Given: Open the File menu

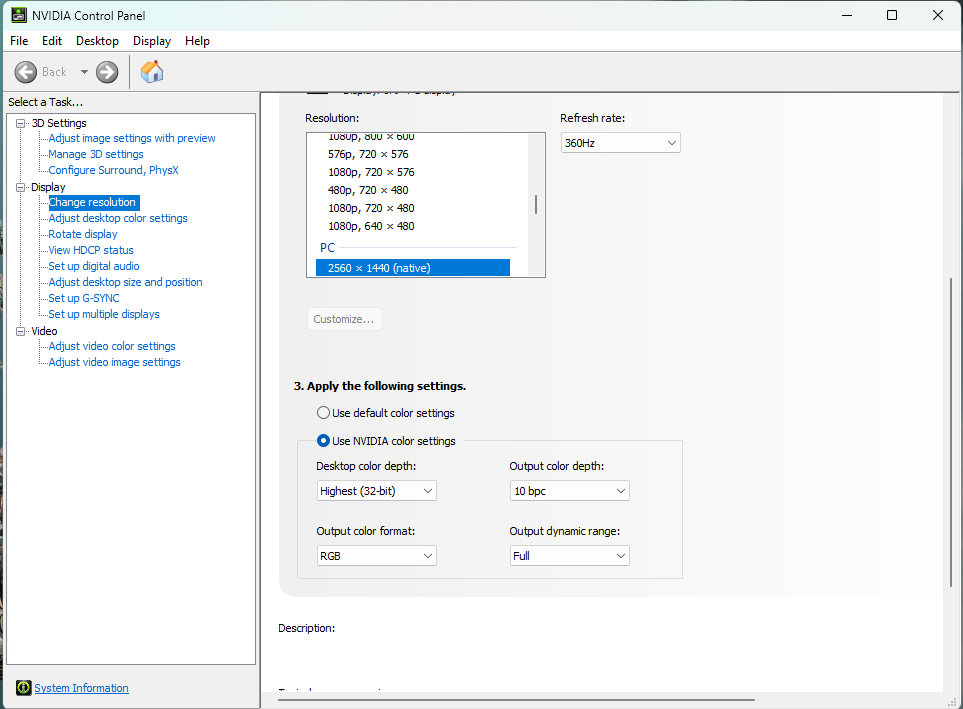Looking at the screenshot, I should [x=19, y=41].
